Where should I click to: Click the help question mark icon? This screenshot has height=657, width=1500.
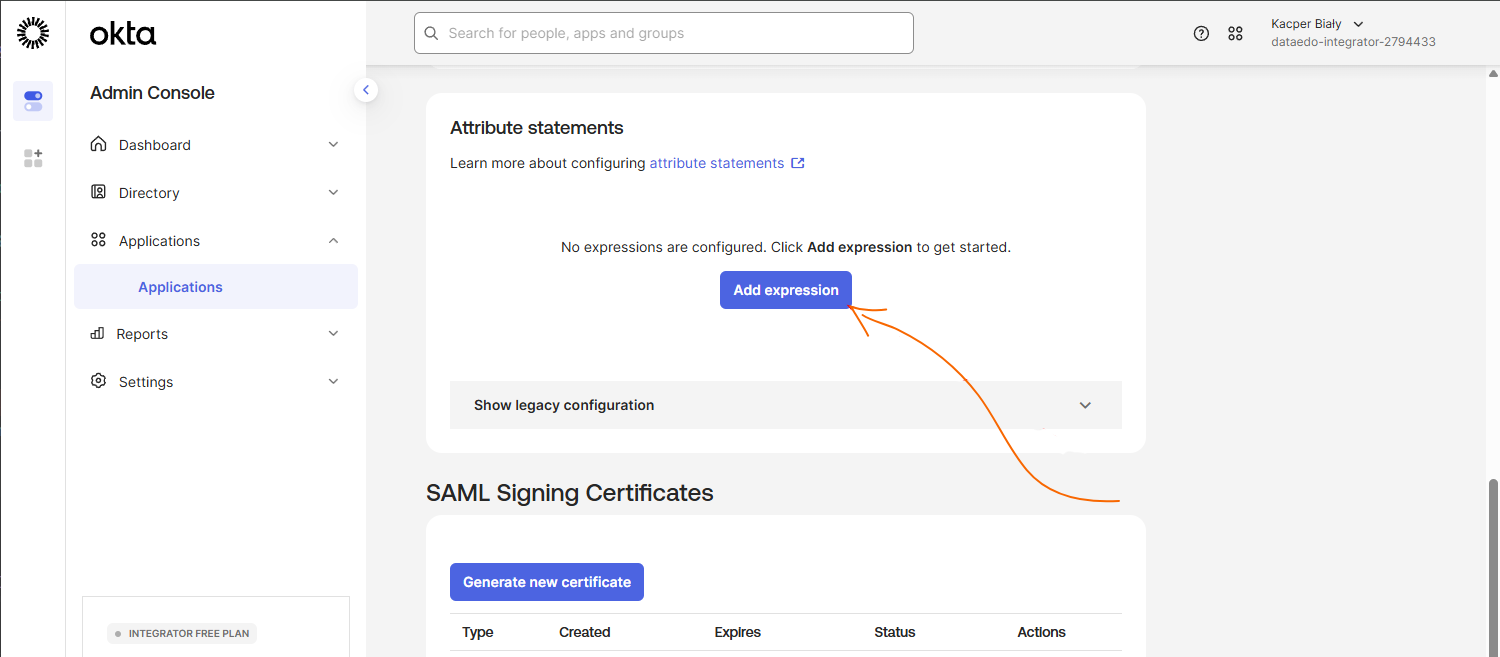1202,33
